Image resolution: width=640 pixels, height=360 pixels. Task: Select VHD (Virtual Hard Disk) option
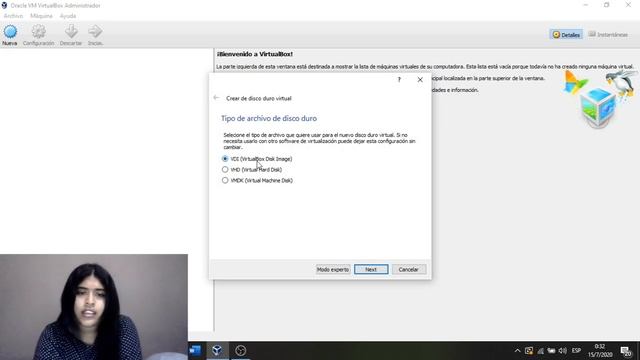click(252, 169)
